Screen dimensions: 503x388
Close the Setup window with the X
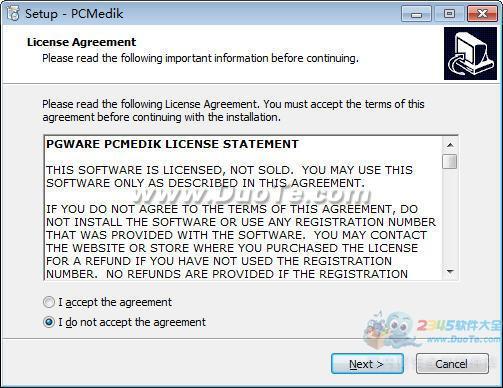pos(482,14)
